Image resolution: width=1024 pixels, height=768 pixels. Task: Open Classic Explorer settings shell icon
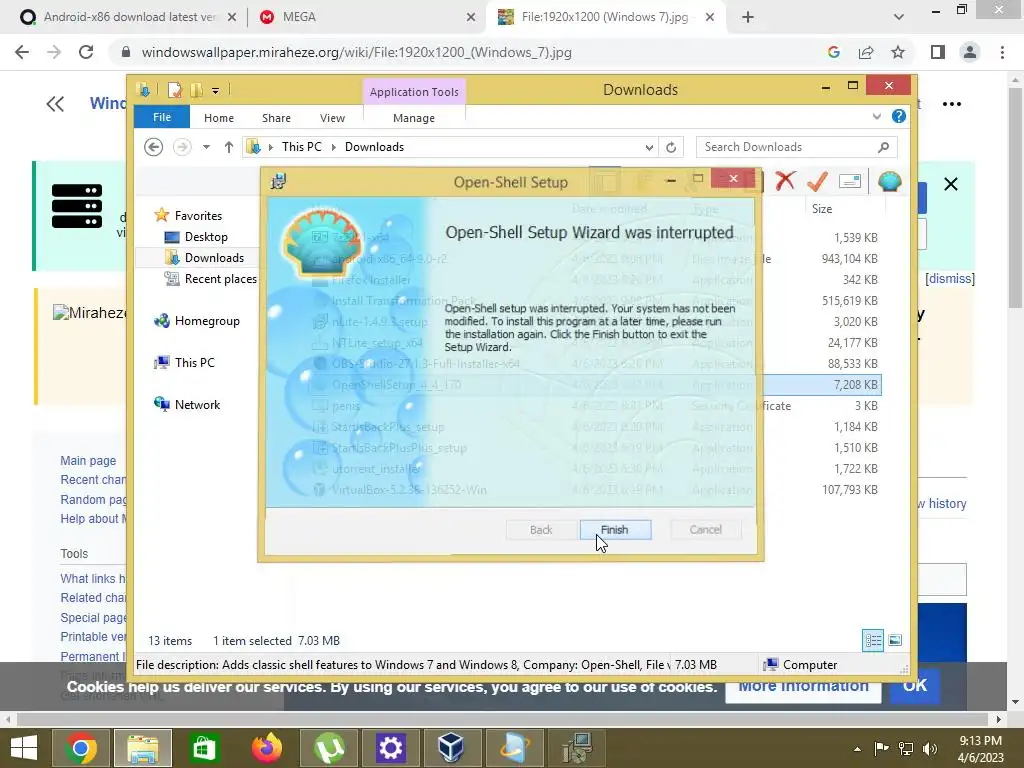coord(889,181)
